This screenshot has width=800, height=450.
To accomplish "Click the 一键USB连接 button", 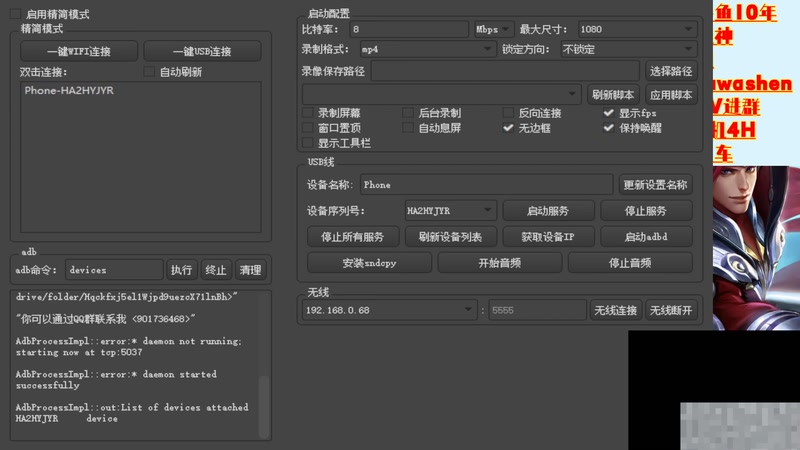I will pos(202,51).
